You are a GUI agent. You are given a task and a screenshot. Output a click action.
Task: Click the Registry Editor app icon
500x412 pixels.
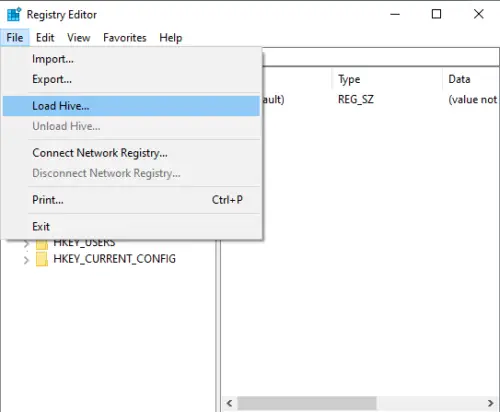tap(14, 14)
